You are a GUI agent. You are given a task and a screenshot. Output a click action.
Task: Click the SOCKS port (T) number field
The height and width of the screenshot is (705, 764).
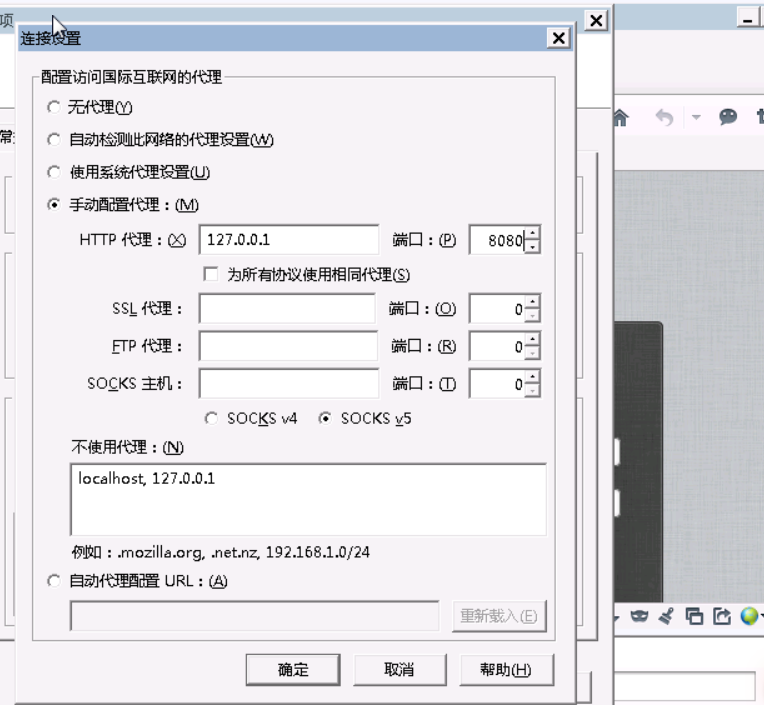click(x=497, y=384)
